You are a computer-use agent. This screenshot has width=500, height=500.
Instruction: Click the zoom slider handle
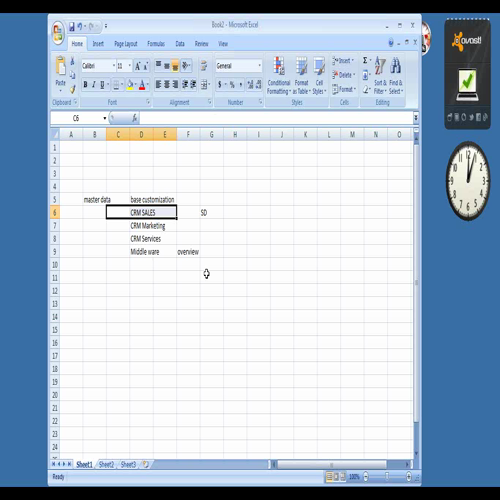(x=387, y=477)
